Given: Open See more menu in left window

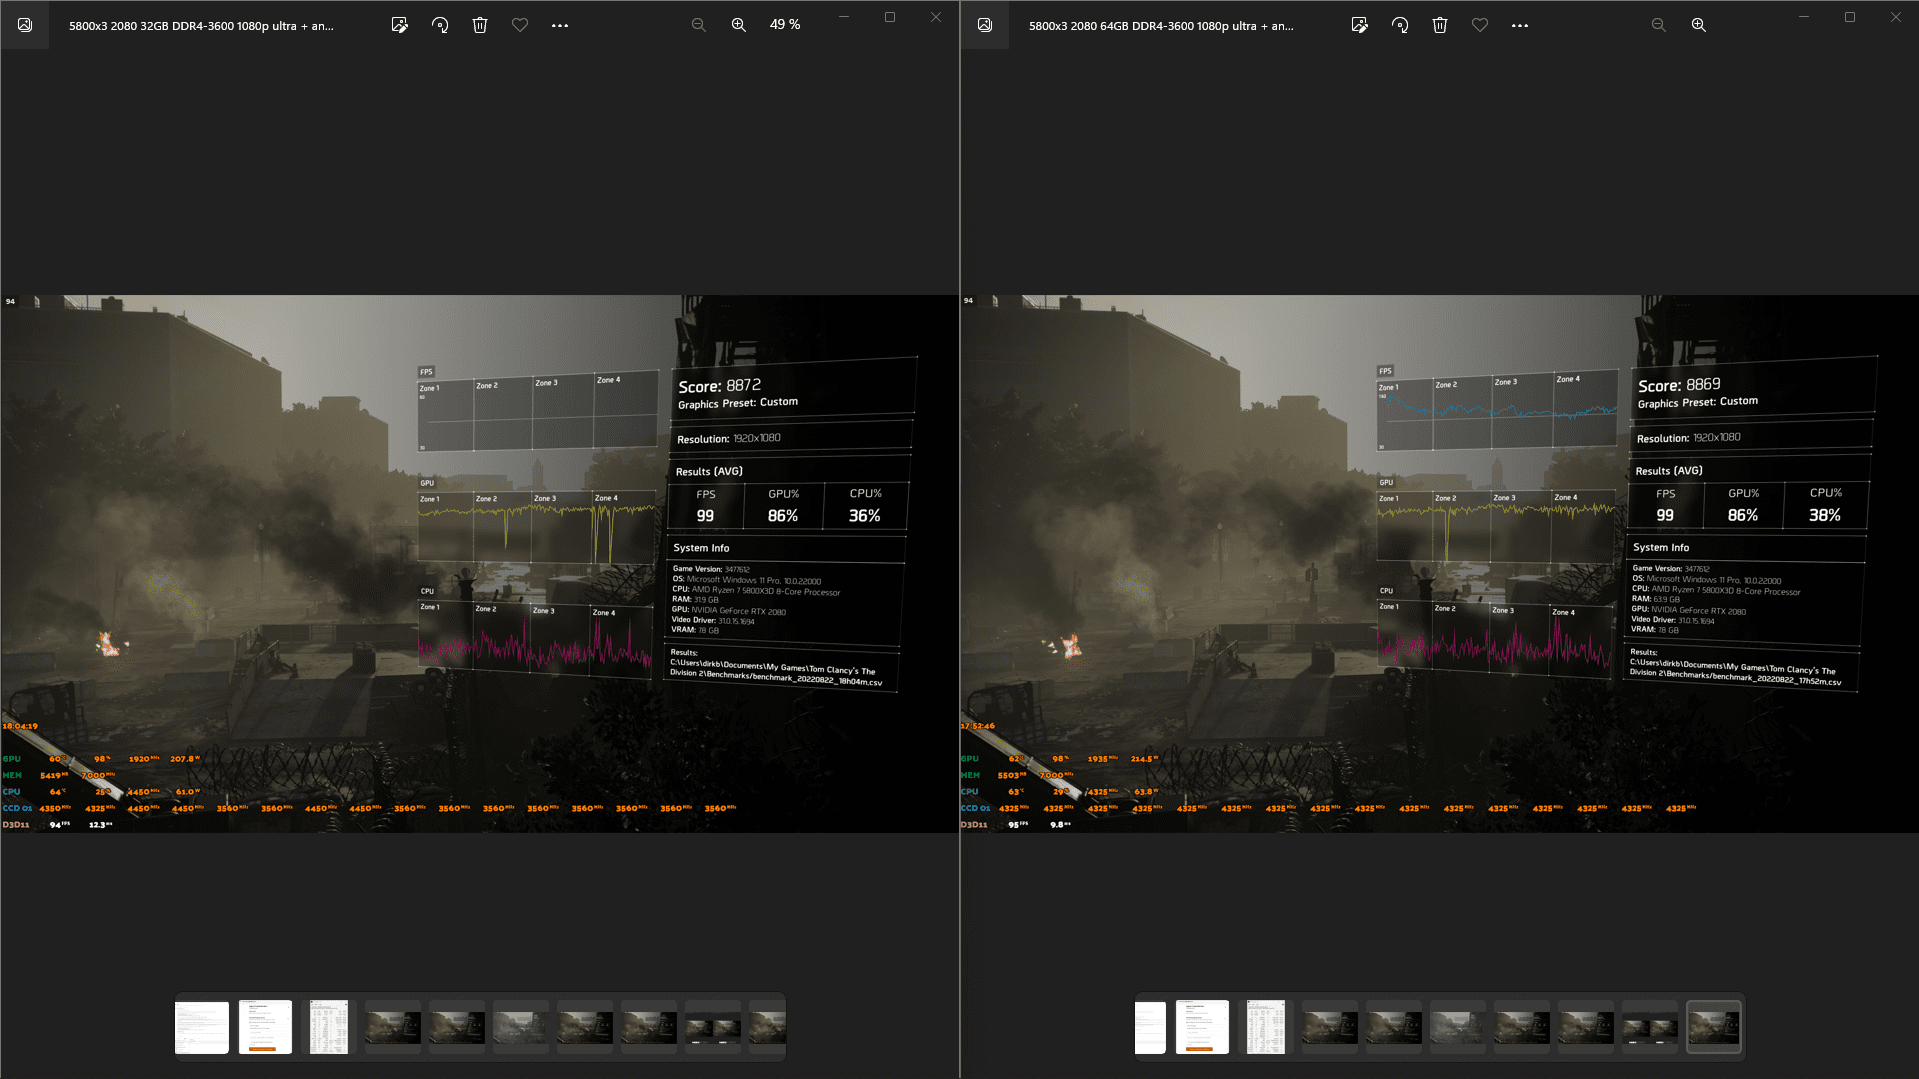Looking at the screenshot, I should click(560, 25).
